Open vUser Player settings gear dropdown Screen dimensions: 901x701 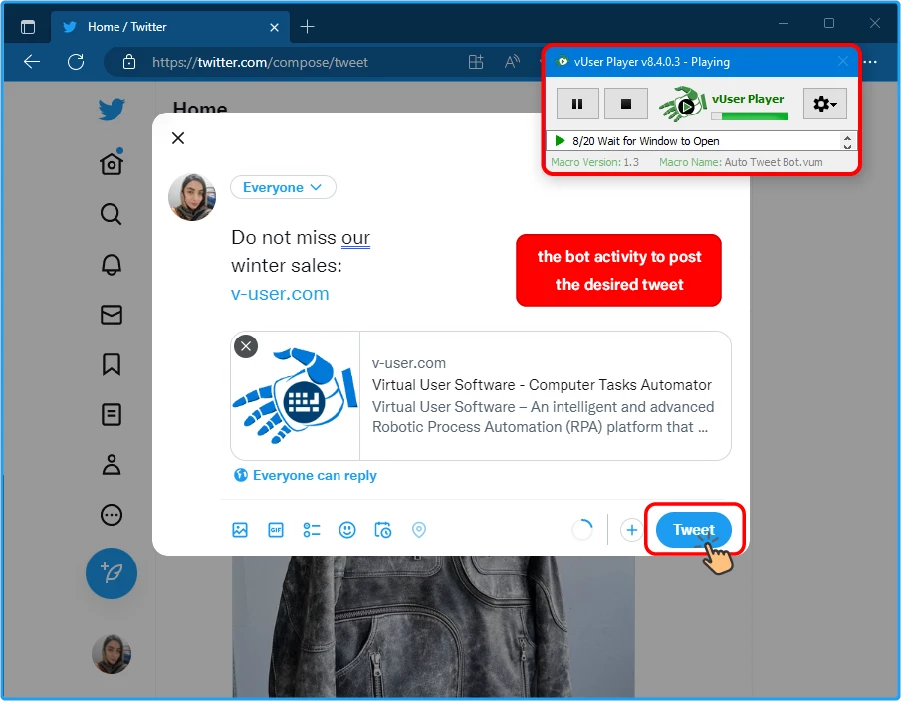(x=825, y=104)
